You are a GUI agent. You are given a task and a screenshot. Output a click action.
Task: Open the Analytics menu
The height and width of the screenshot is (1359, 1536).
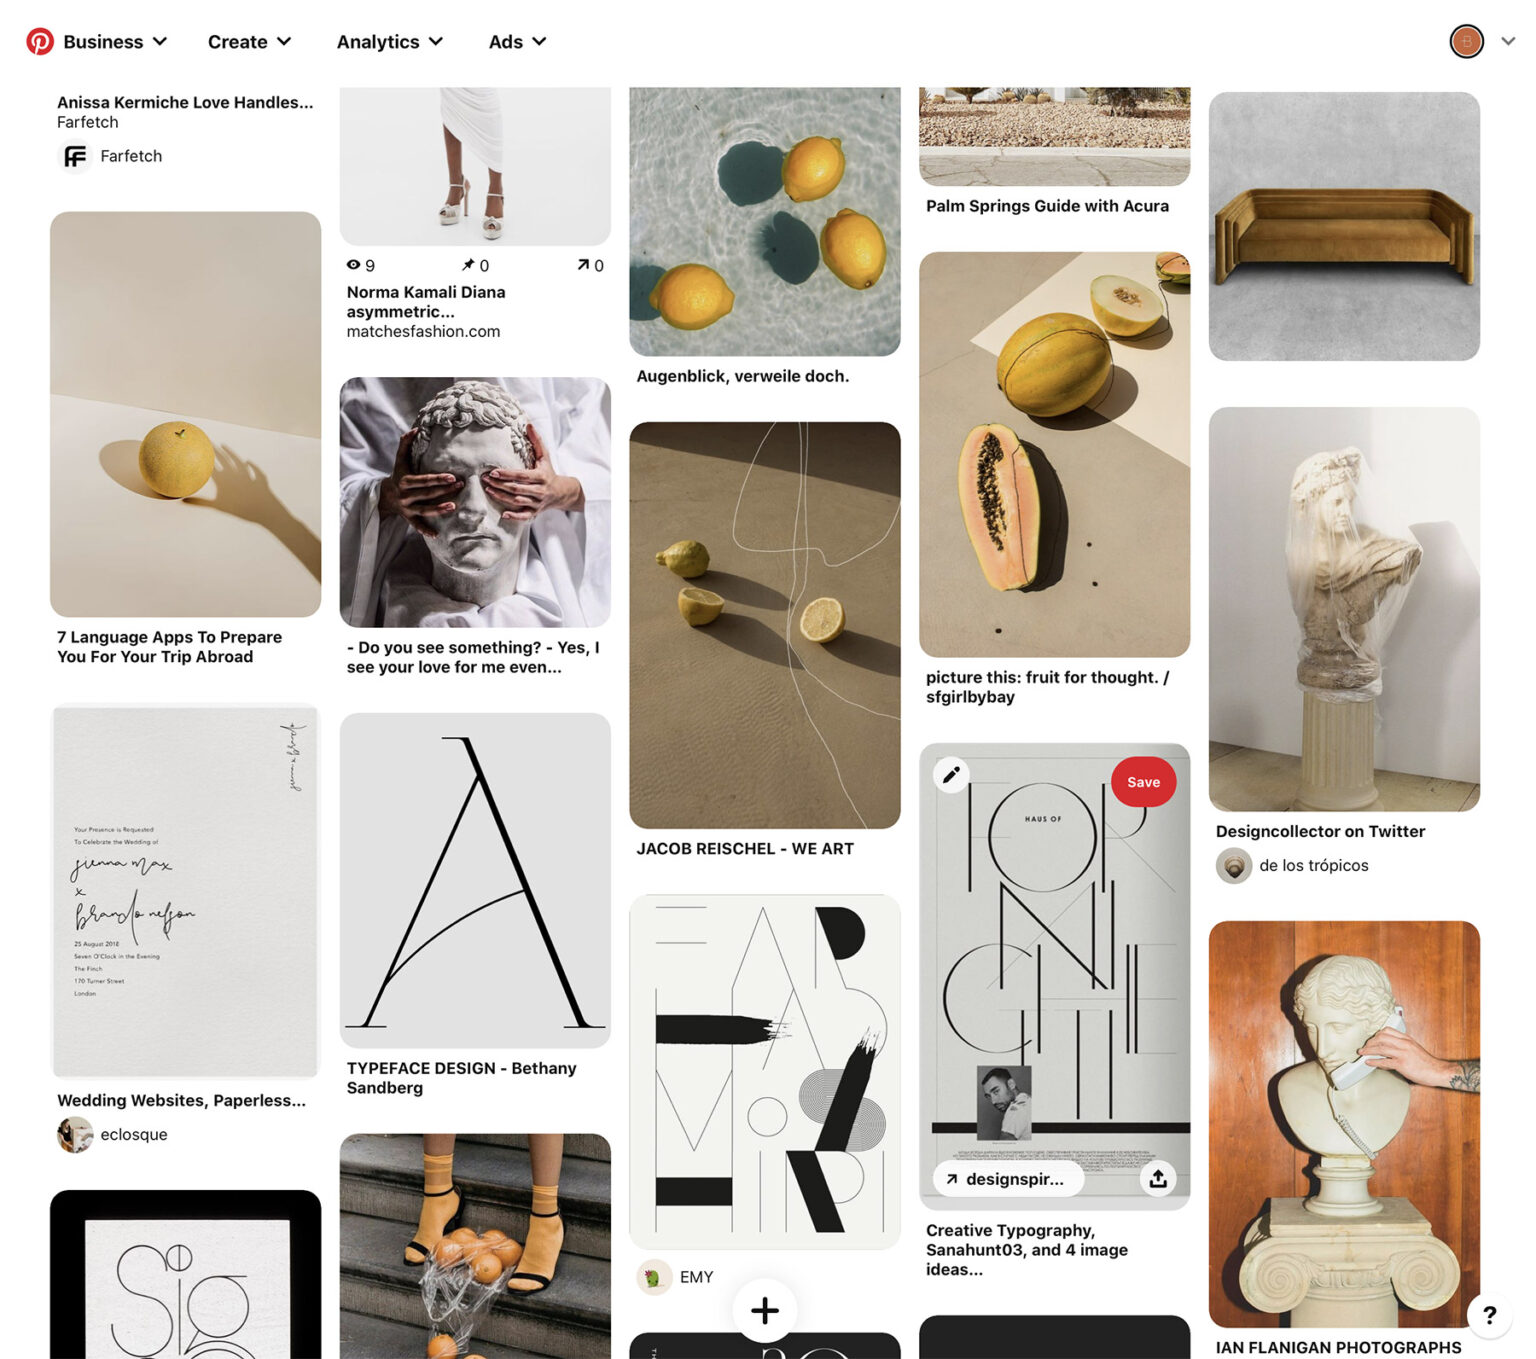click(x=390, y=41)
